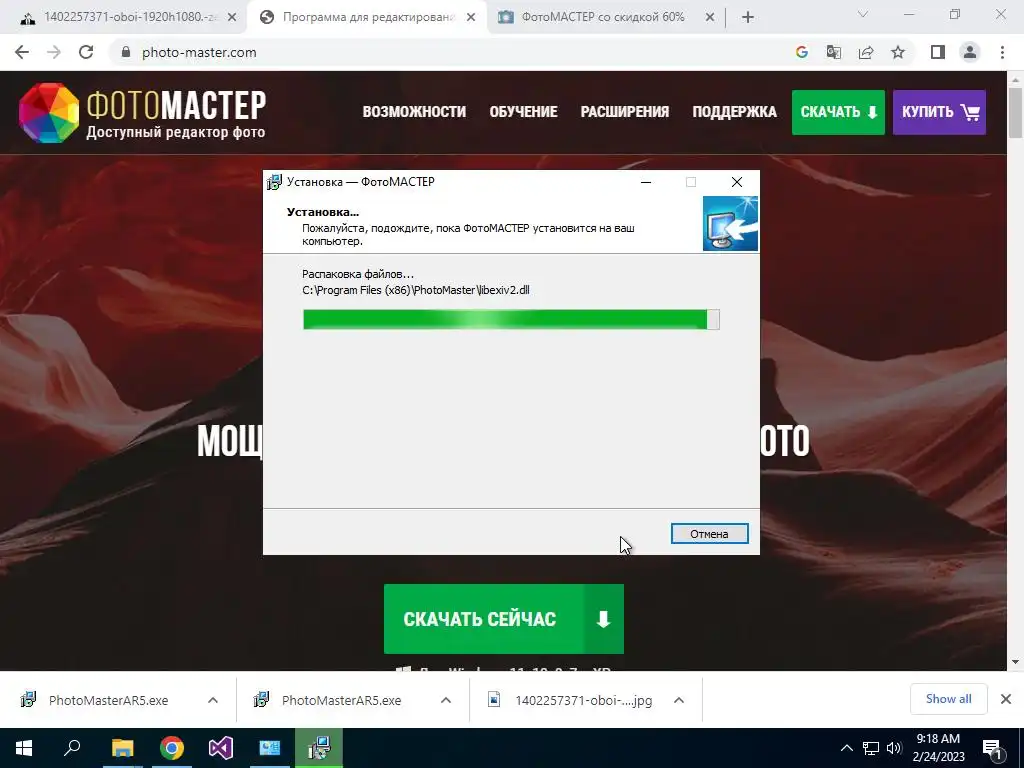Click address bar photo-master.com

(x=199, y=52)
